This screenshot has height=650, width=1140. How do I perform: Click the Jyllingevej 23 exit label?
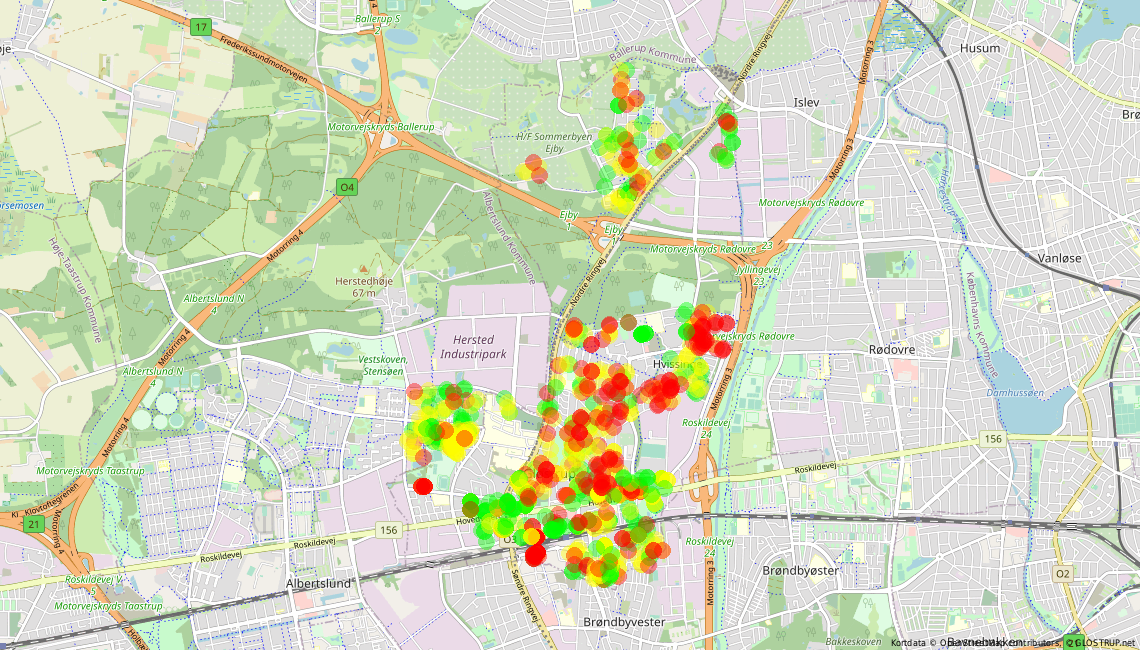758,275
